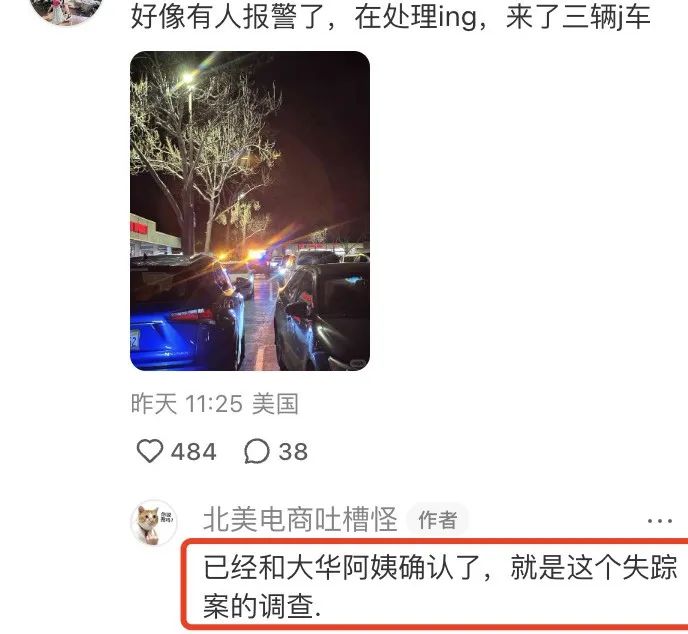Tap the words 来了三辆j车 in the comment
Image resolution: width=688 pixels, height=634 pixels.
578,18
